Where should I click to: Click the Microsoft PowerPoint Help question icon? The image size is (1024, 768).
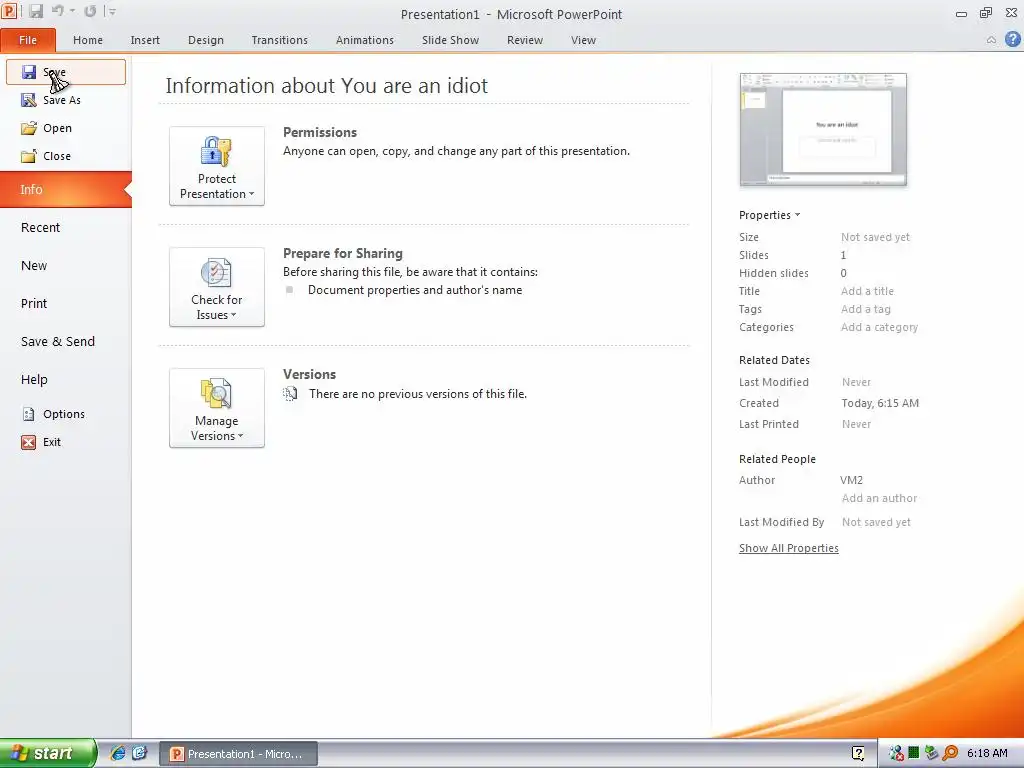click(x=1013, y=39)
